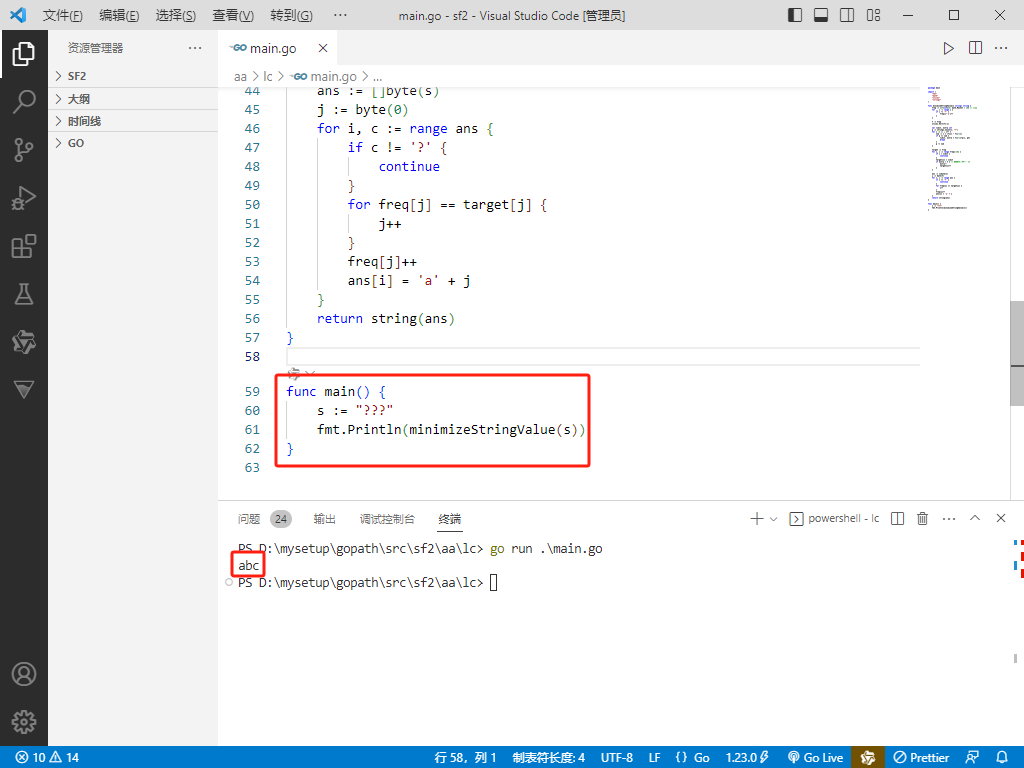Image resolution: width=1024 pixels, height=768 pixels.
Task: Change tab size setting in status bar
Action: 549,758
